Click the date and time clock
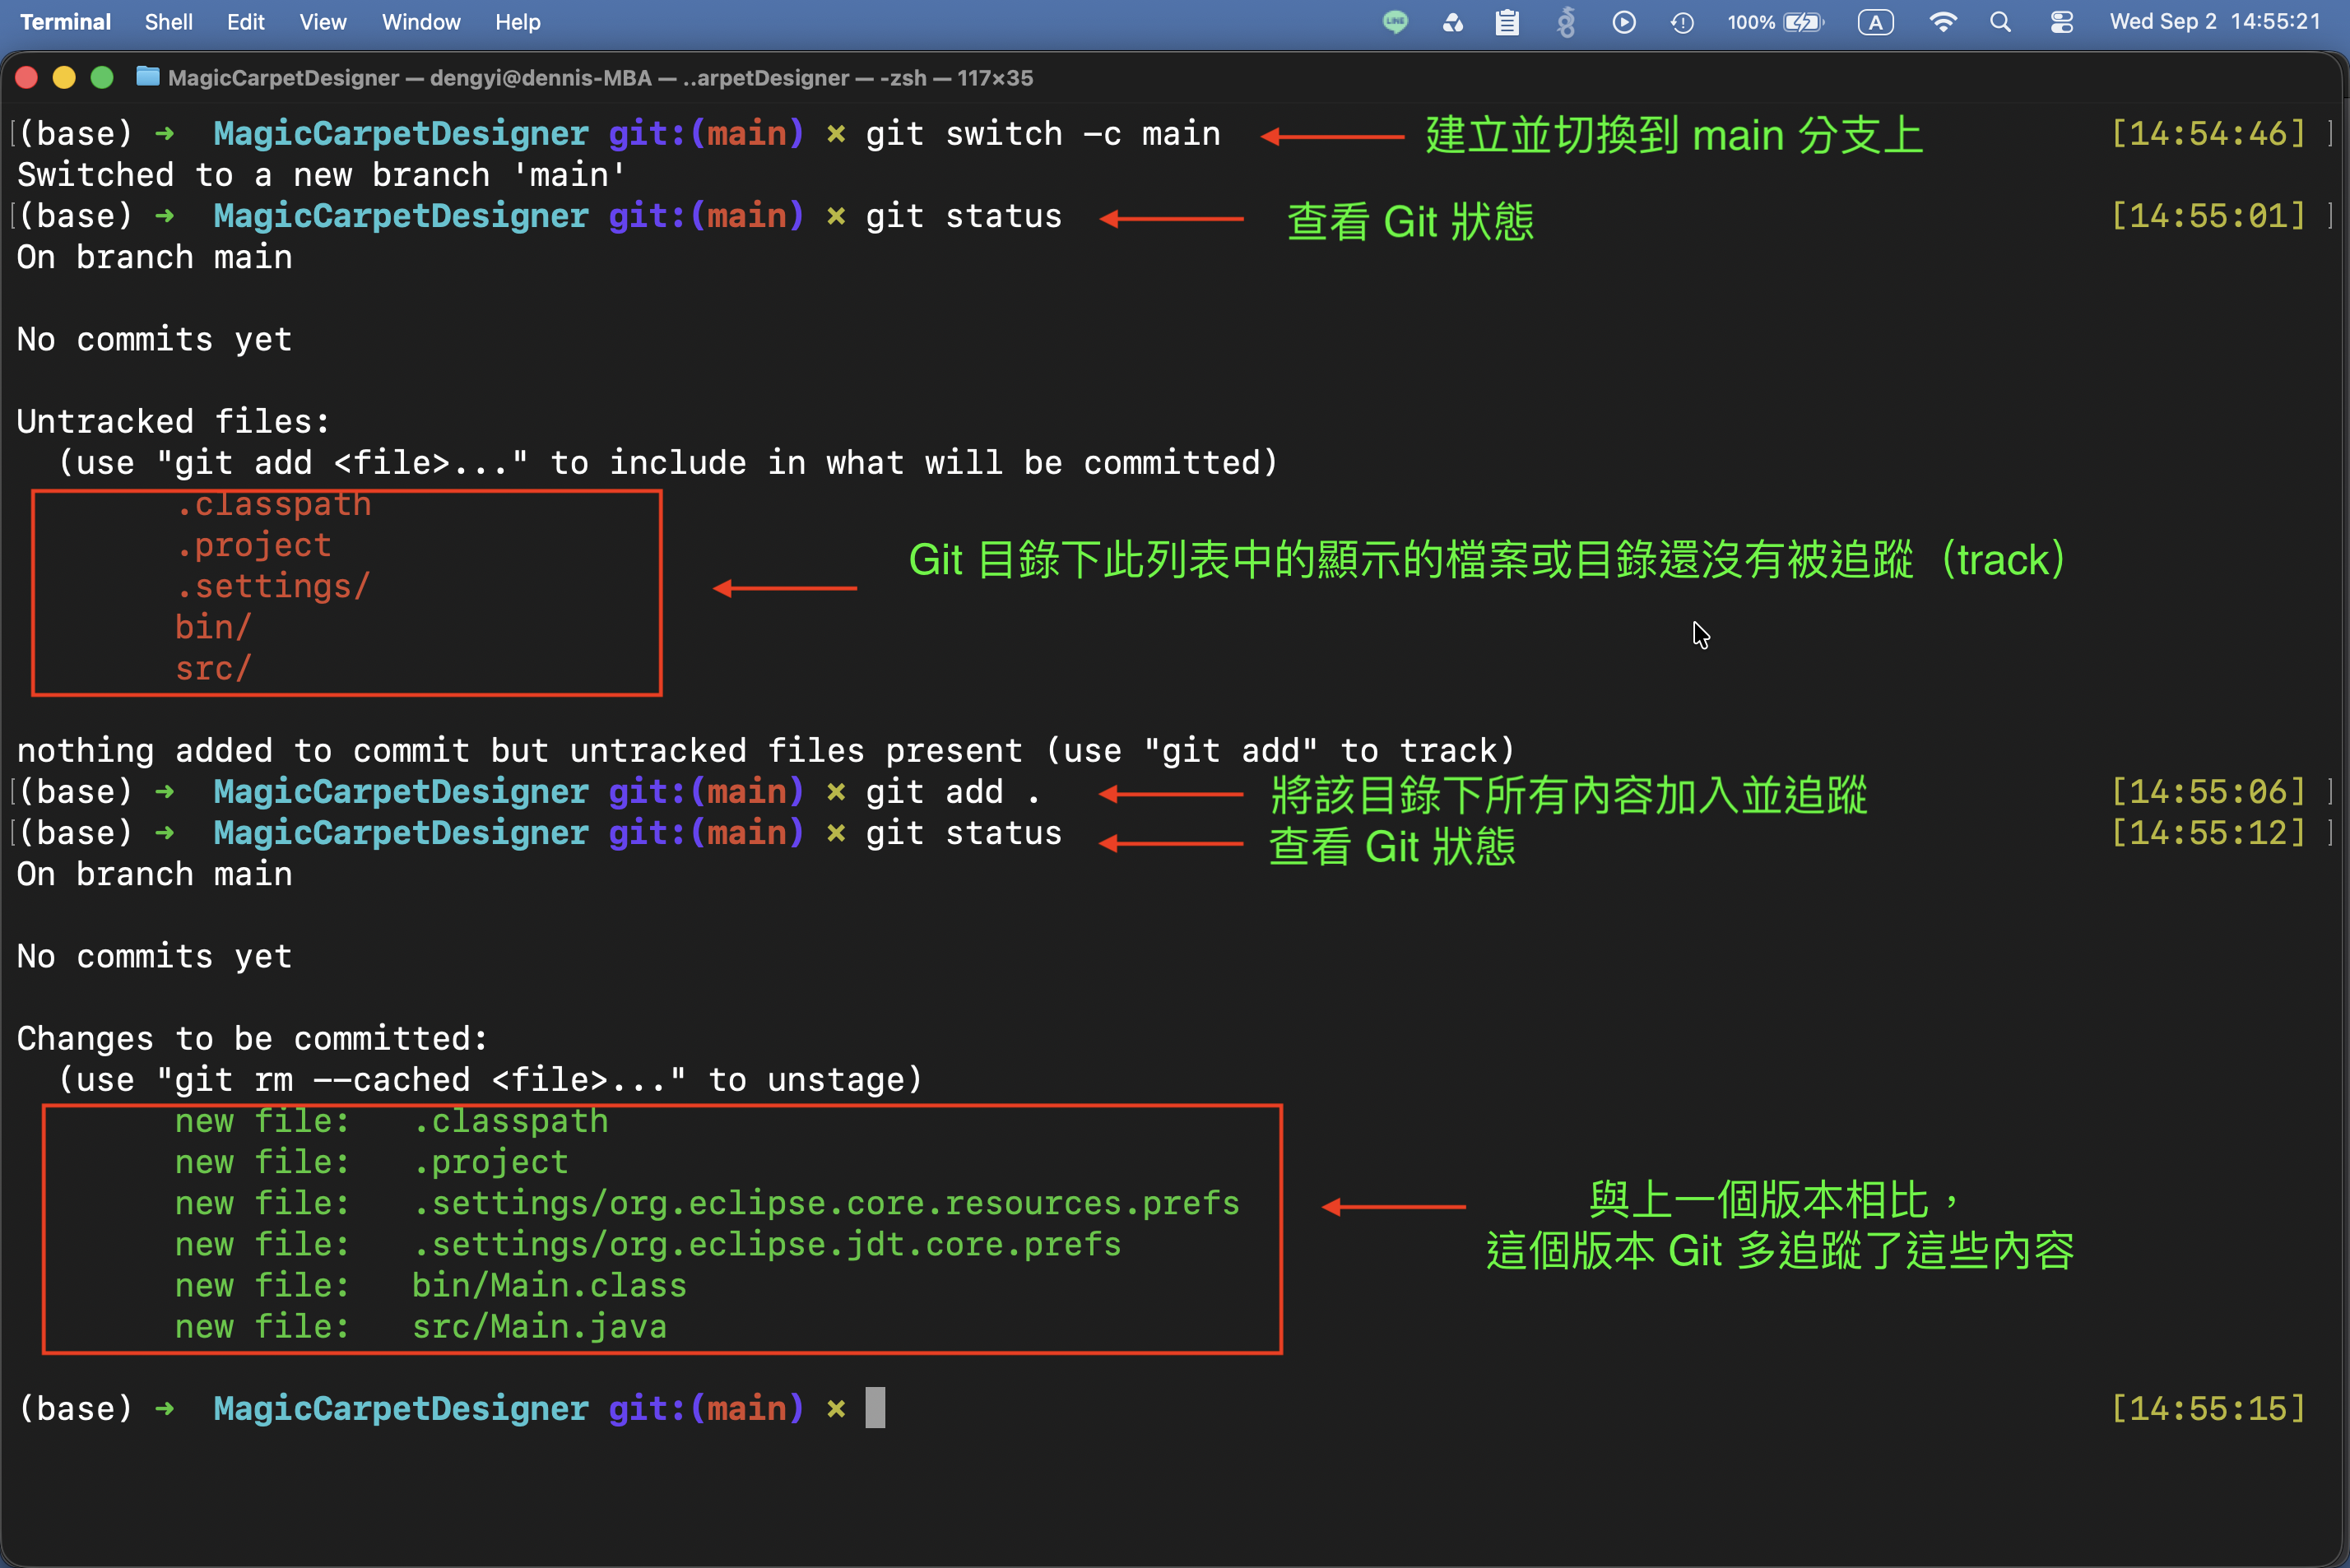2350x1568 pixels. click(x=2215, y=22)
